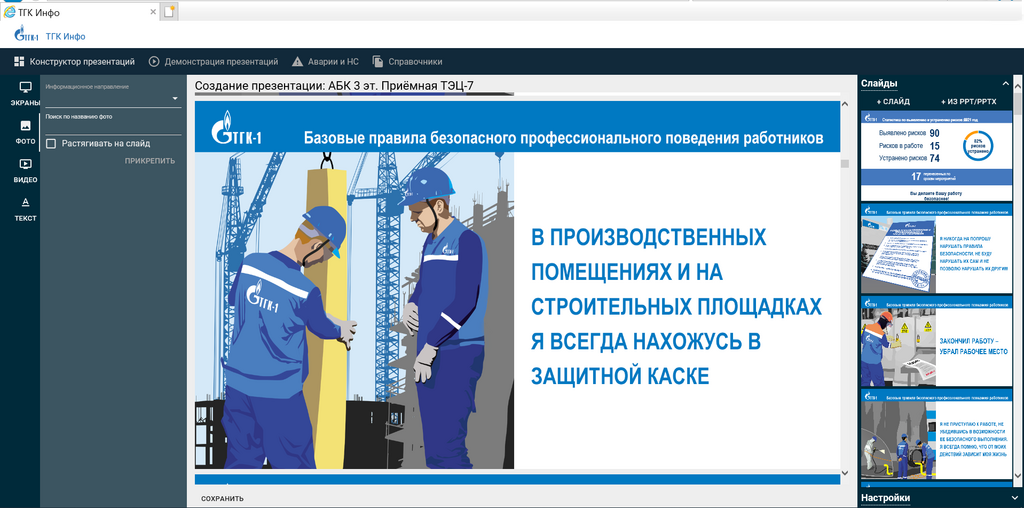Screen dimensions: 1024x508
Task: Click the slide heading Базовые правила text
Action: click(x=563, y=138)
